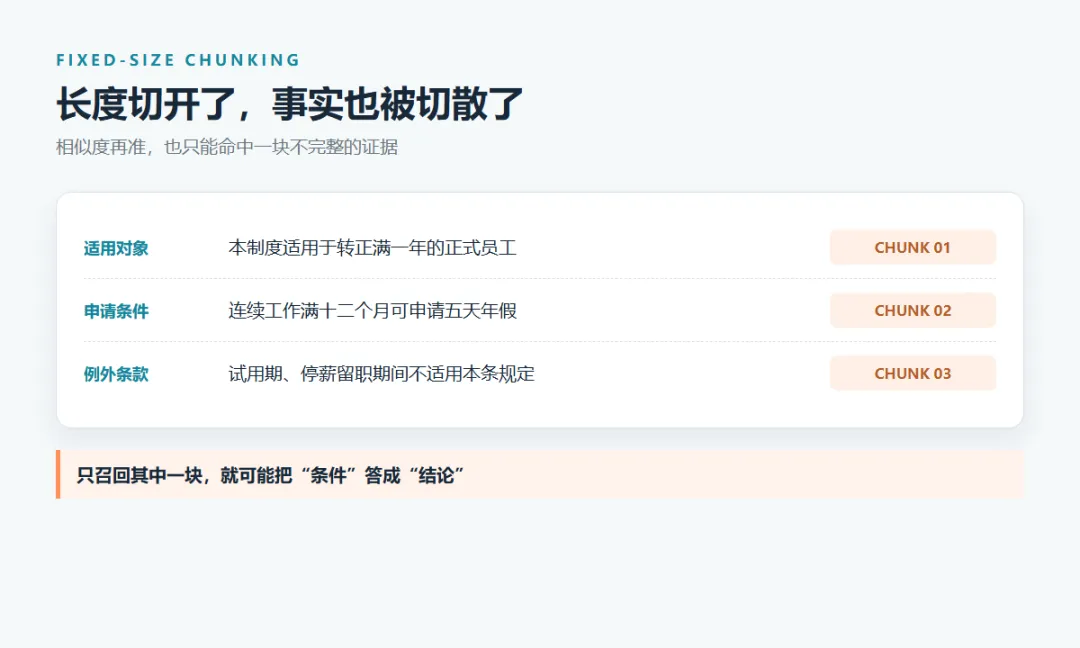Click the white card's empty bottom area
1080x648 pixels.
[x=540, y=410]
